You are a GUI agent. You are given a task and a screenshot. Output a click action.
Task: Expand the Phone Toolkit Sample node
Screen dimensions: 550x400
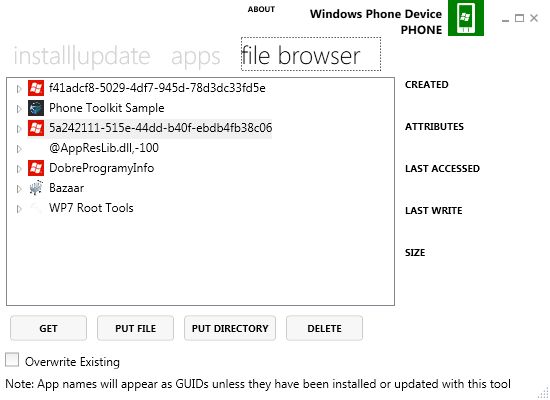coord(19,109)
